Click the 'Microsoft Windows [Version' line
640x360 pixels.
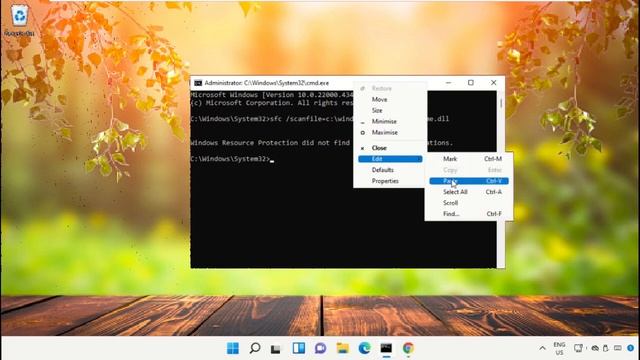coord(272,95)
